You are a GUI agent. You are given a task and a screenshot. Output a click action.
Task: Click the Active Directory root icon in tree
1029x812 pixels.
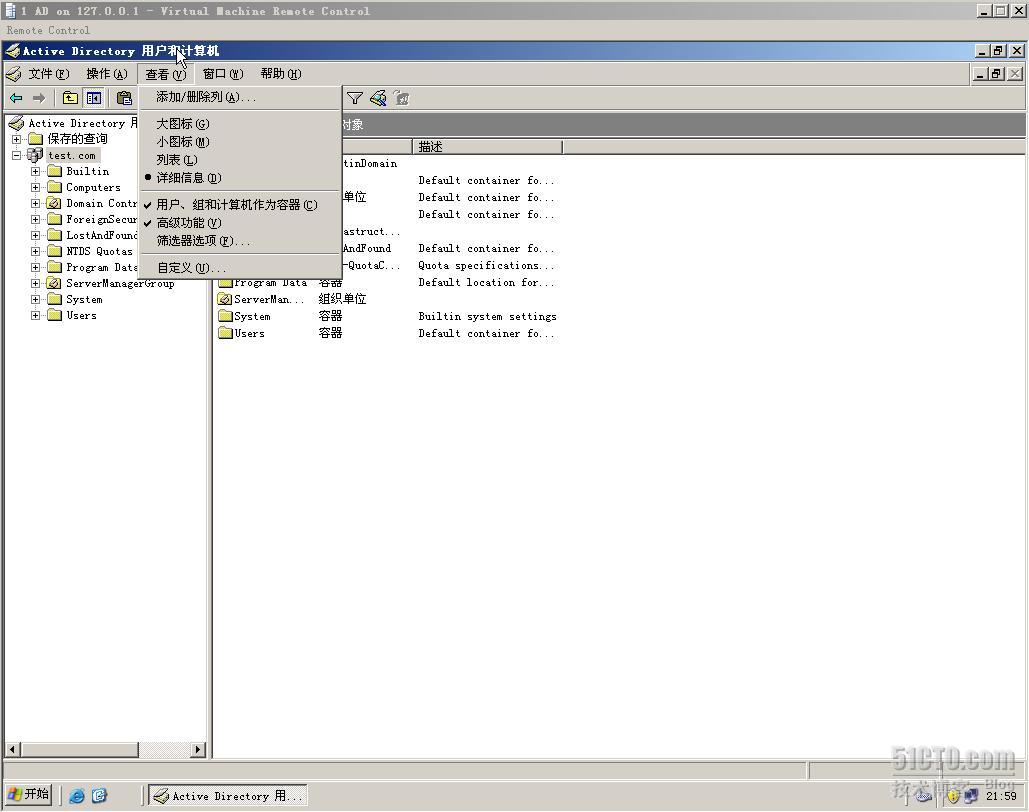tap(16, 123)
